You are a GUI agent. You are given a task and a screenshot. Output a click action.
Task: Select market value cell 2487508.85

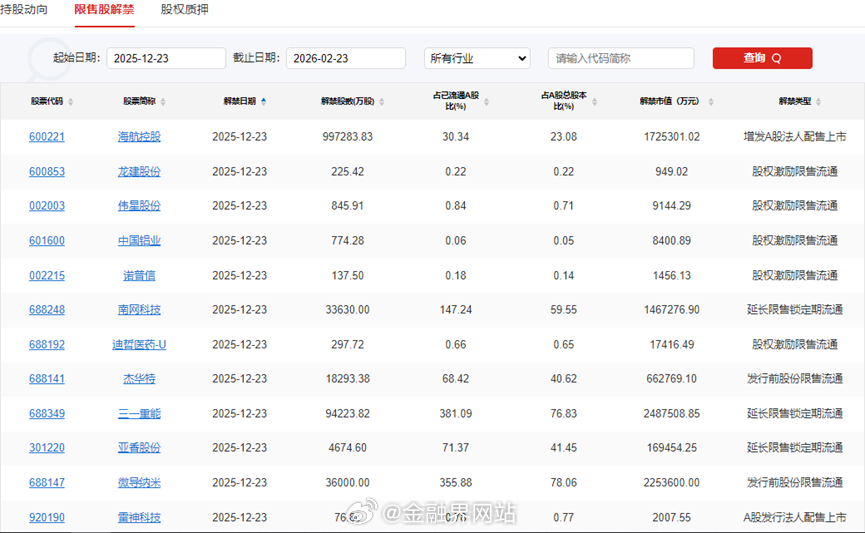pos(671,413)
